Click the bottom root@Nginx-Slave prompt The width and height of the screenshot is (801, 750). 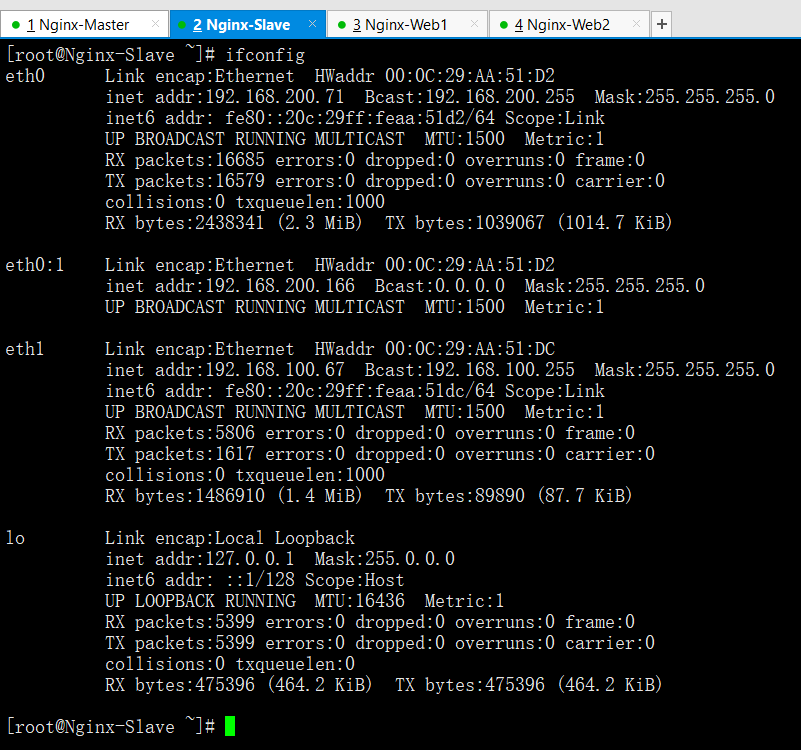click(110, 726)
